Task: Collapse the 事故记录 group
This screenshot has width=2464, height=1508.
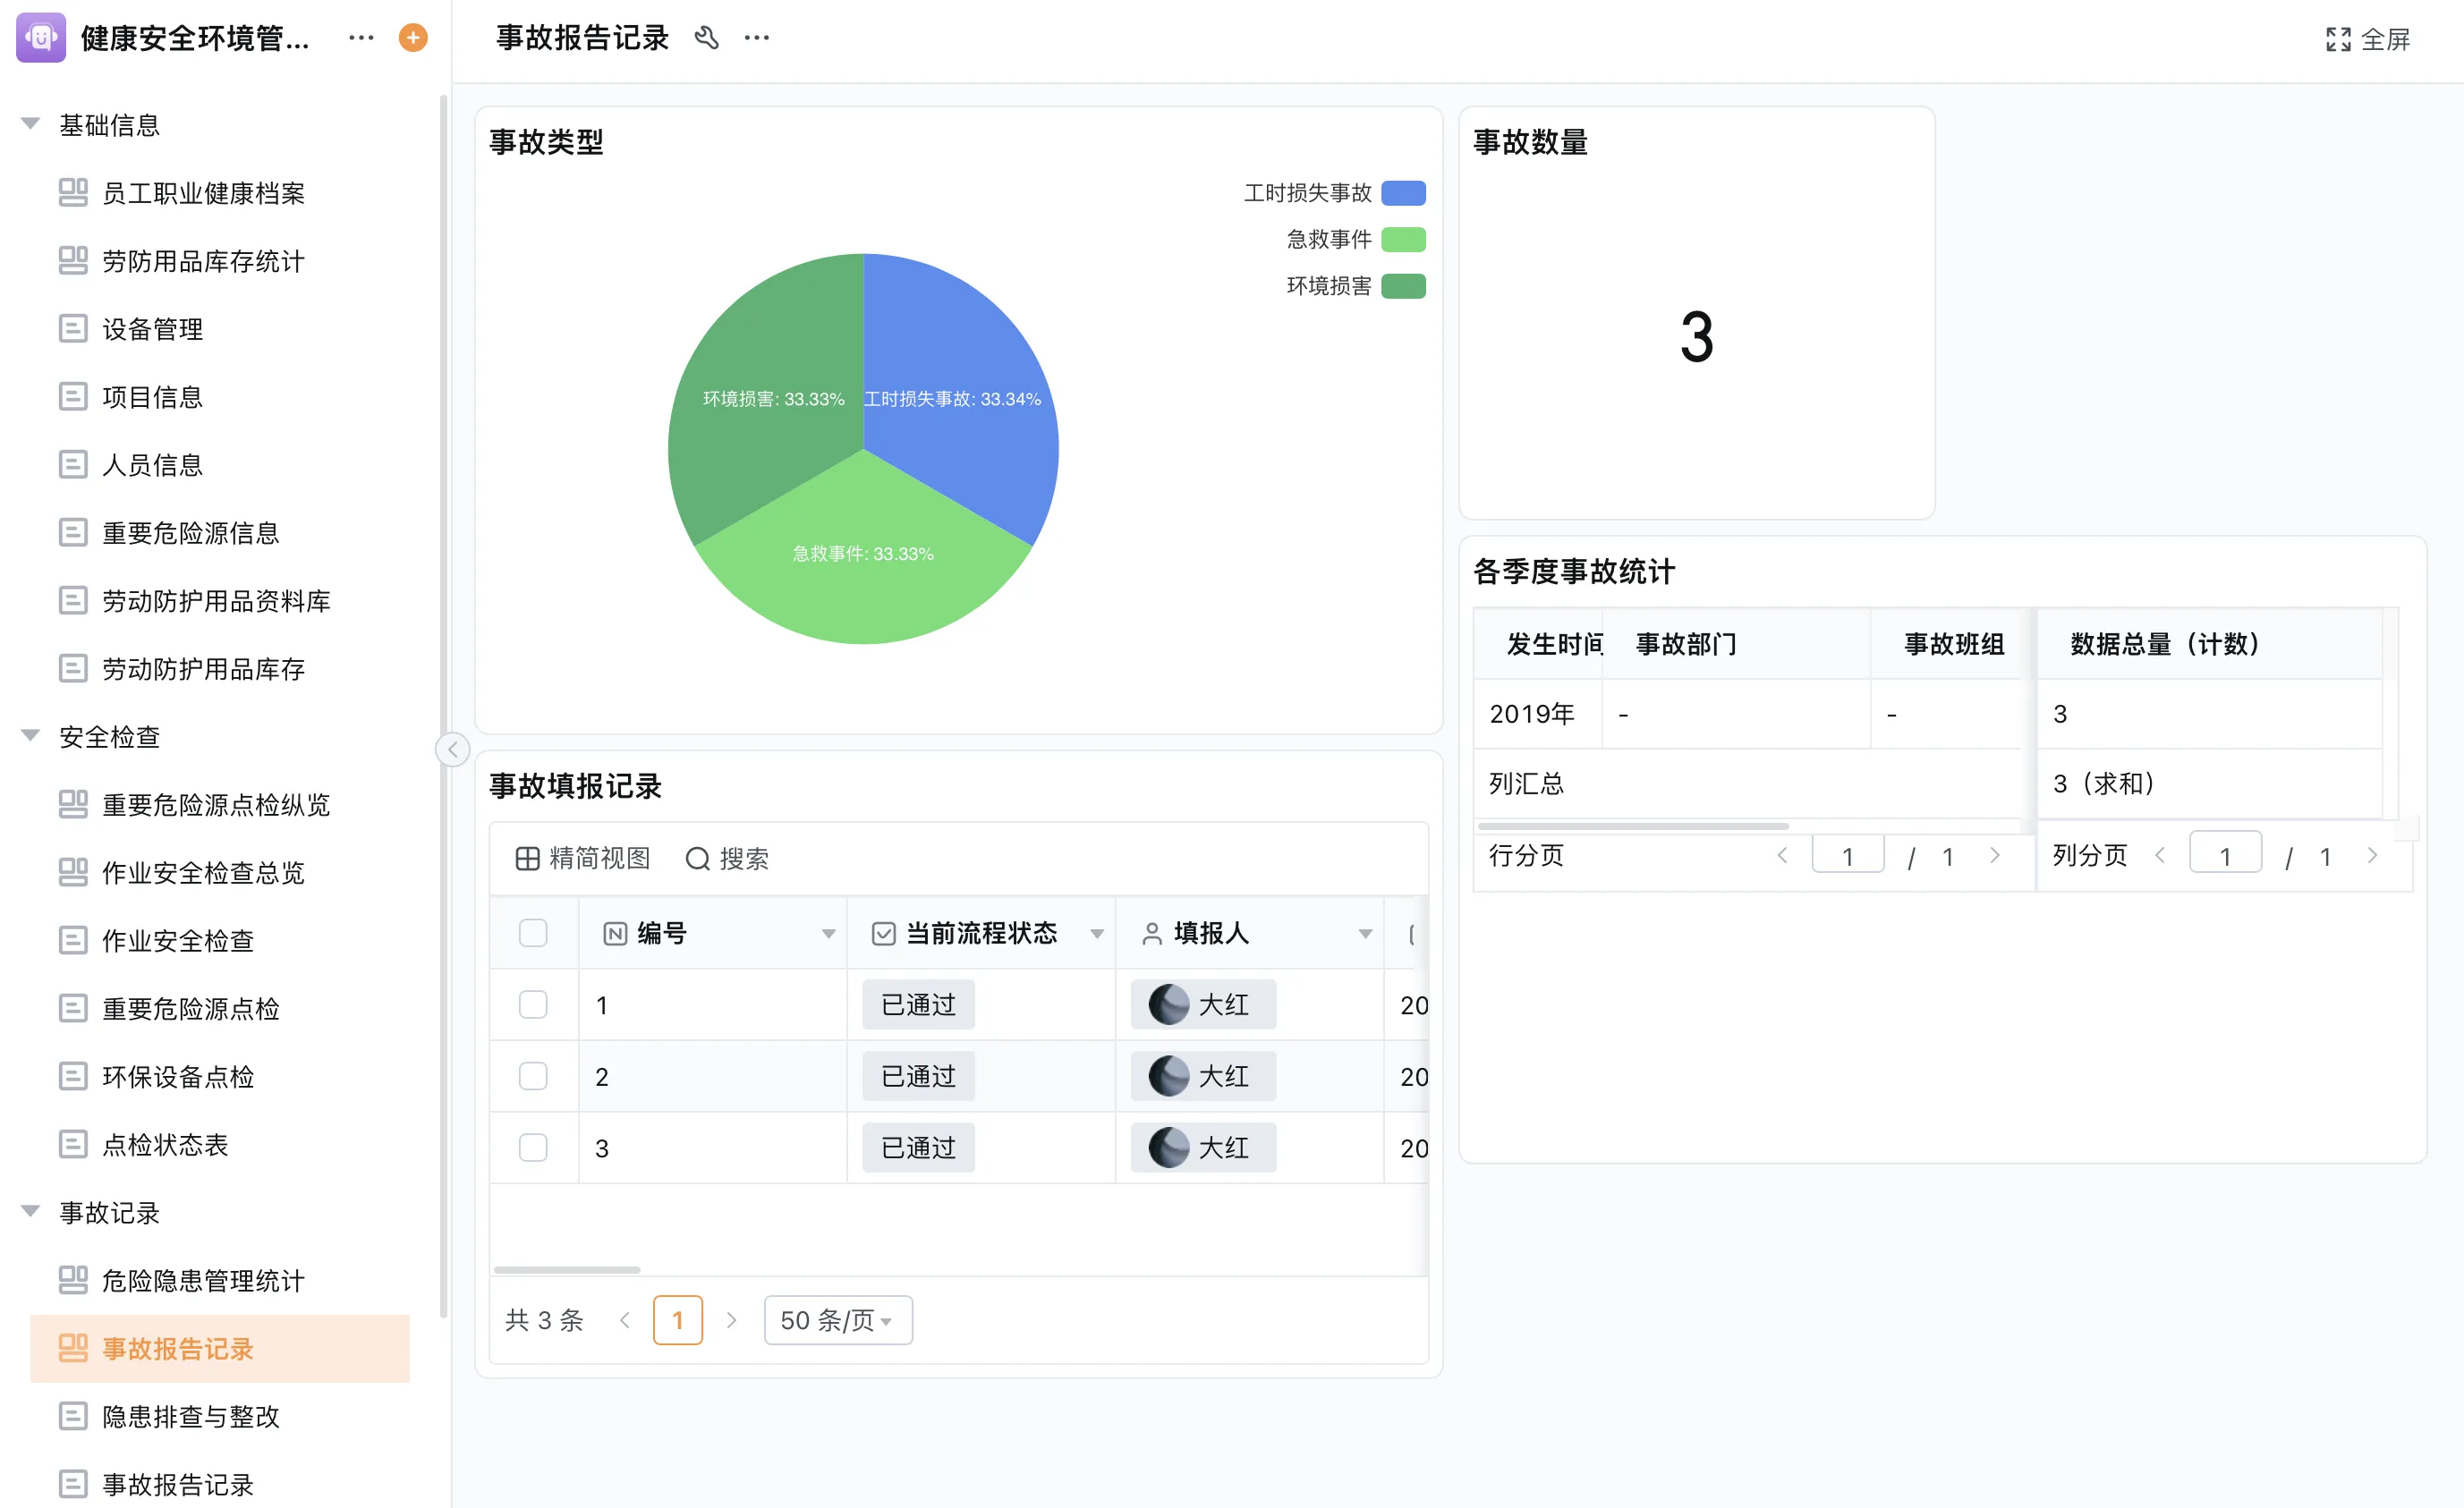Action: point(30,1212)
